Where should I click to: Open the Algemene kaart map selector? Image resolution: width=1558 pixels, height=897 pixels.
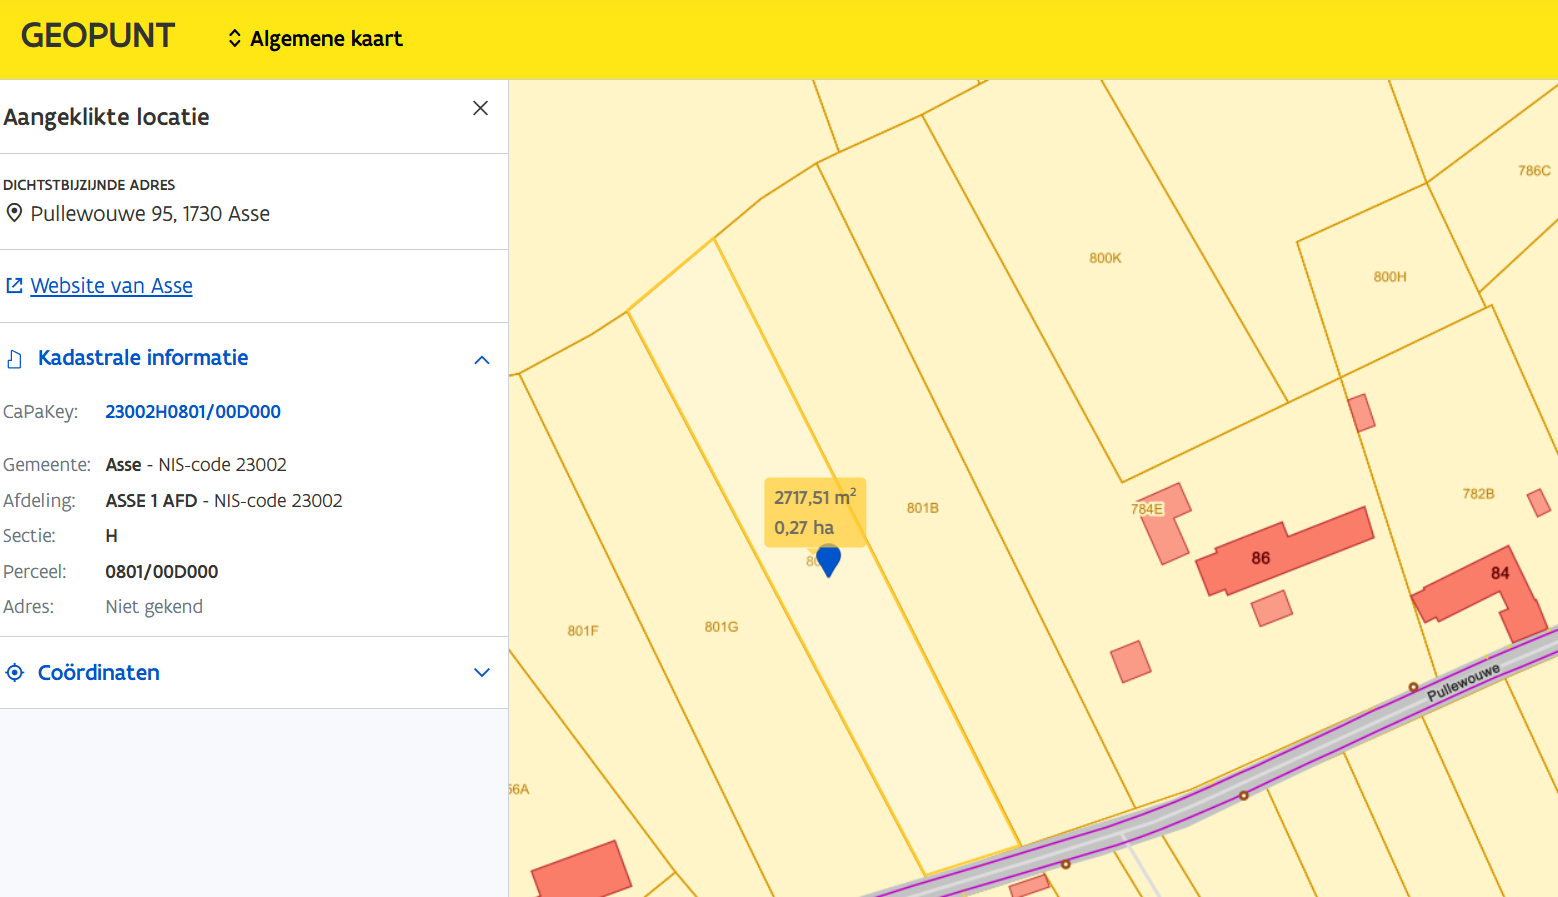pos(315,39)
